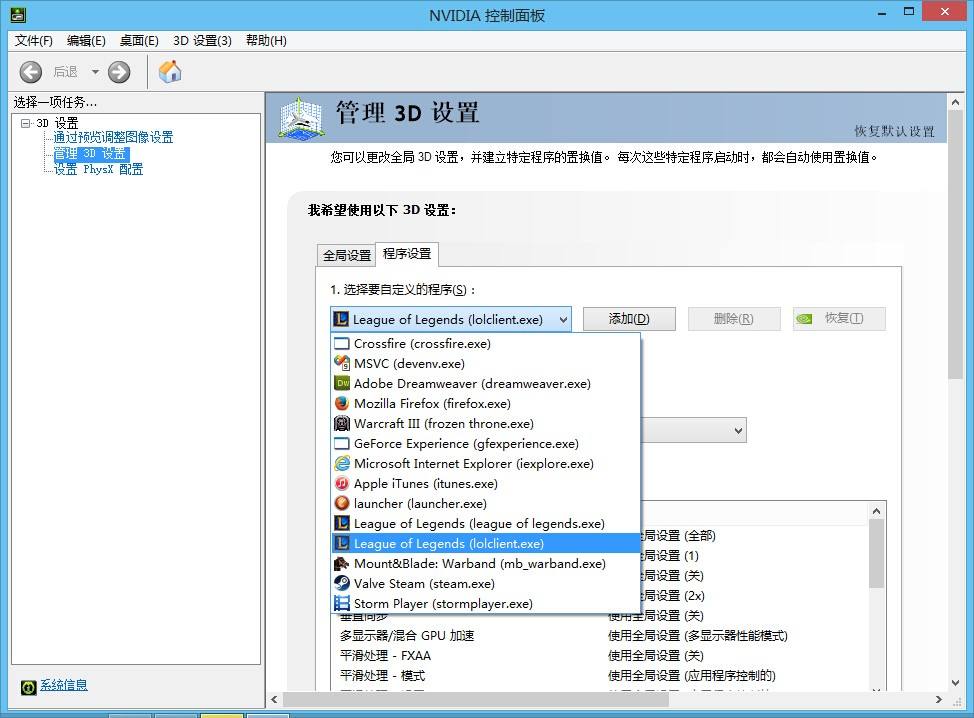Open the 3D 设置(3) menu
This screenshot has width=974, height=718.
203,40
